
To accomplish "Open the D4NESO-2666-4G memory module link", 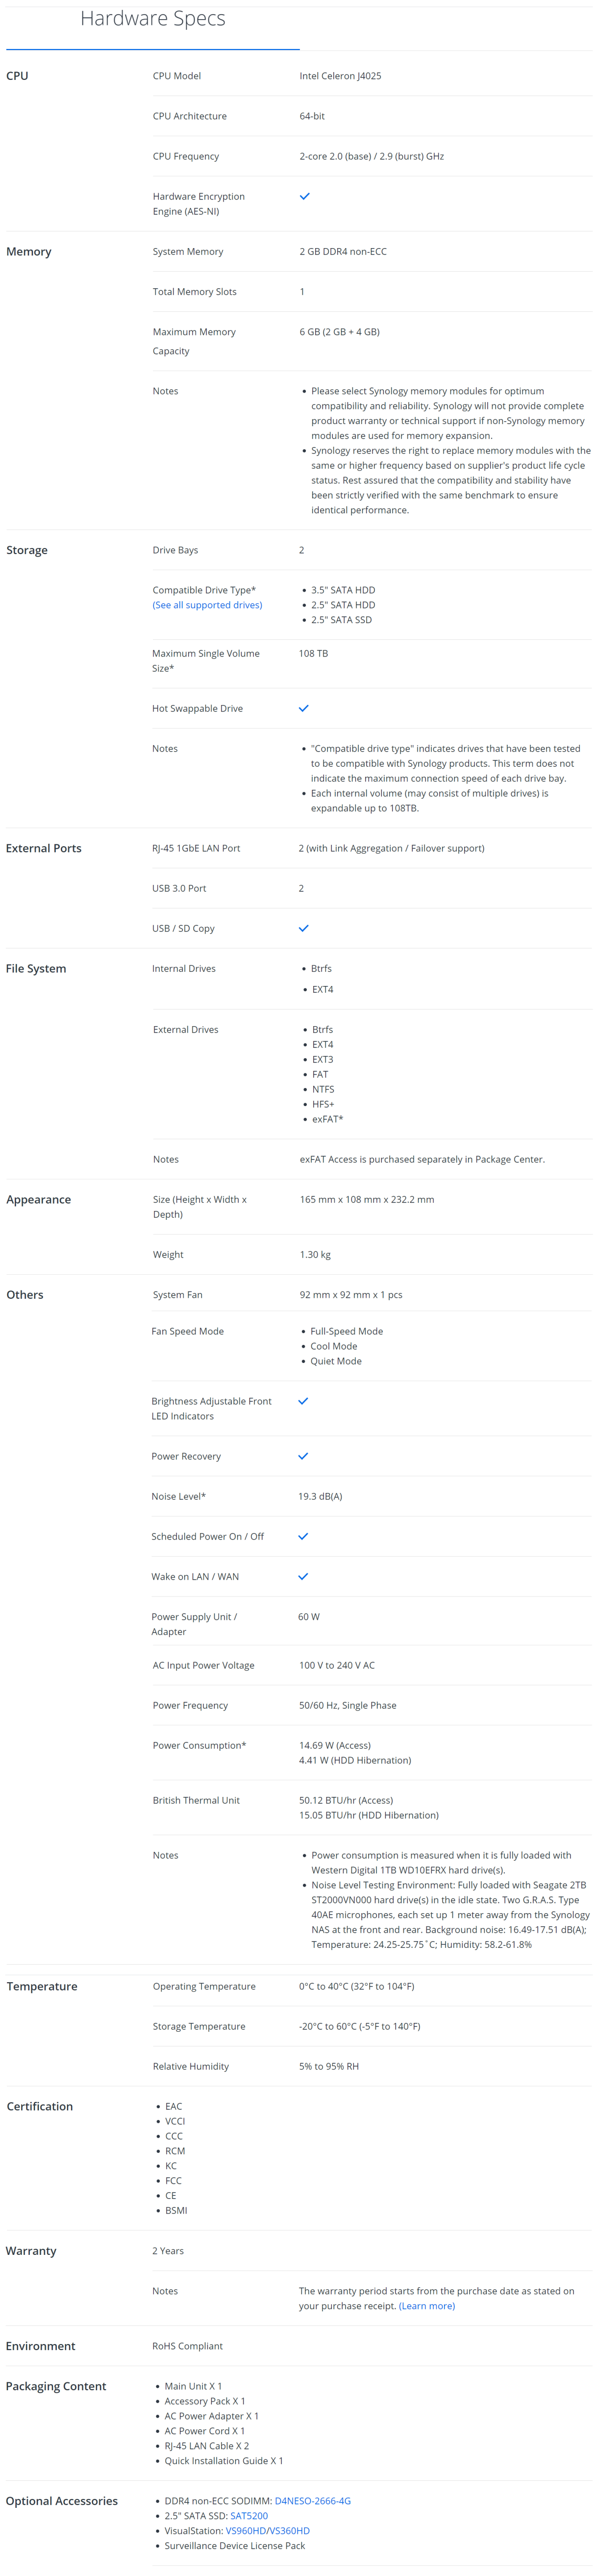I will click(313, 2501).
